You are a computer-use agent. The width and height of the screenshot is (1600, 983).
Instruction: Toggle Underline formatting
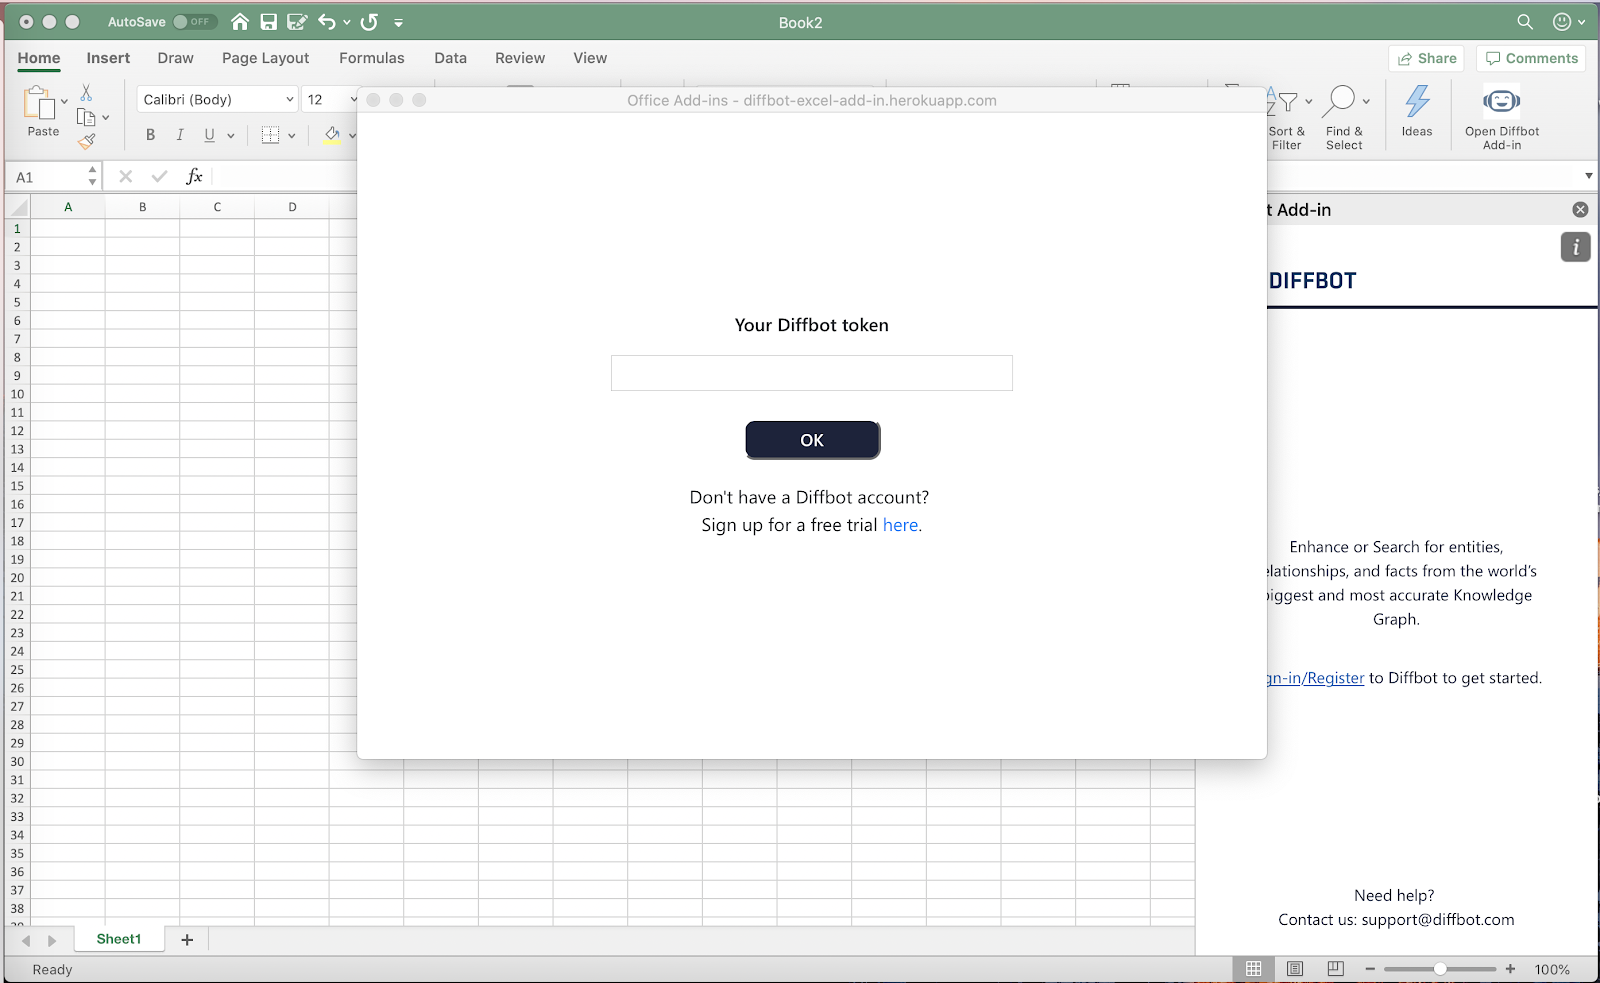click(209, 135)
